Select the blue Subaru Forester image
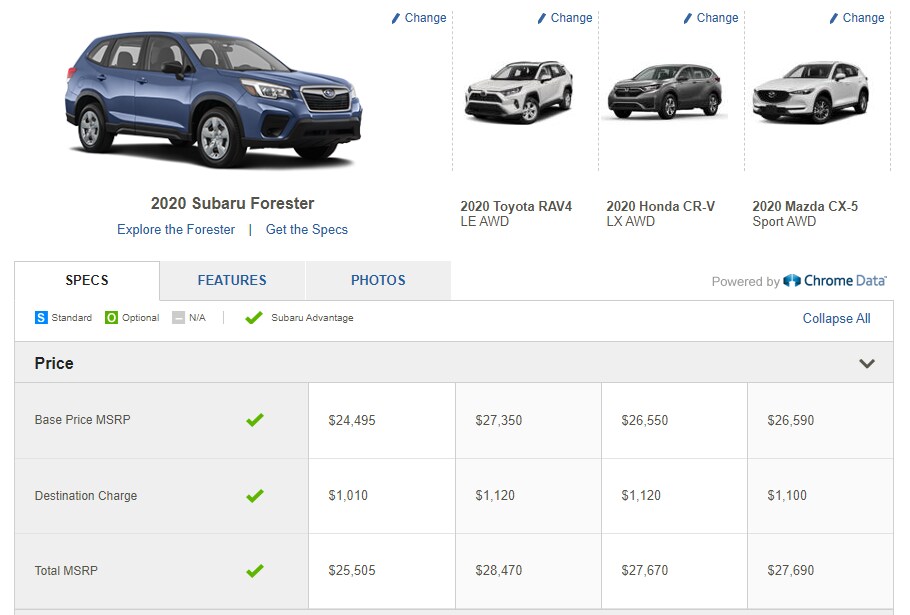This screenshot has height=615, width=910. [x=214, y=99]
